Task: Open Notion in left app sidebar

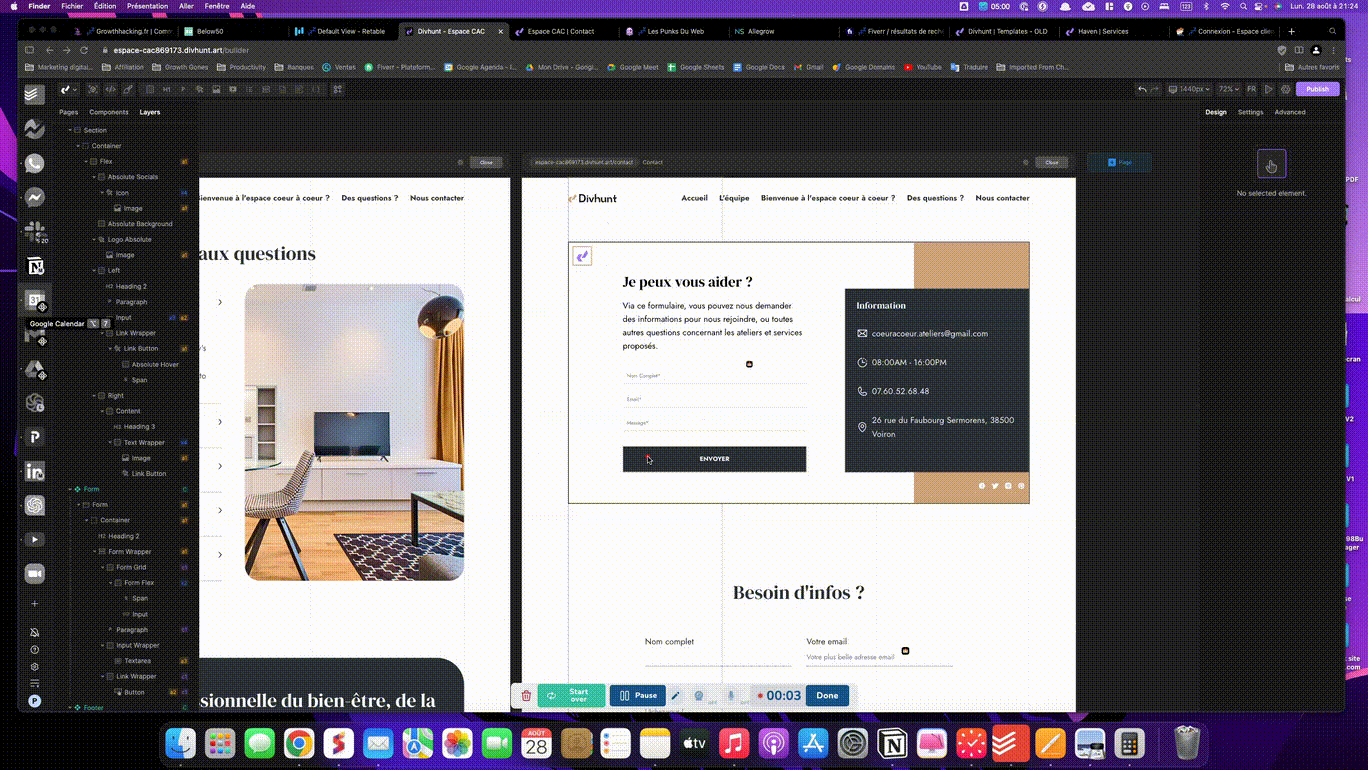Action: pyautogui.click(x=35, y=266)
